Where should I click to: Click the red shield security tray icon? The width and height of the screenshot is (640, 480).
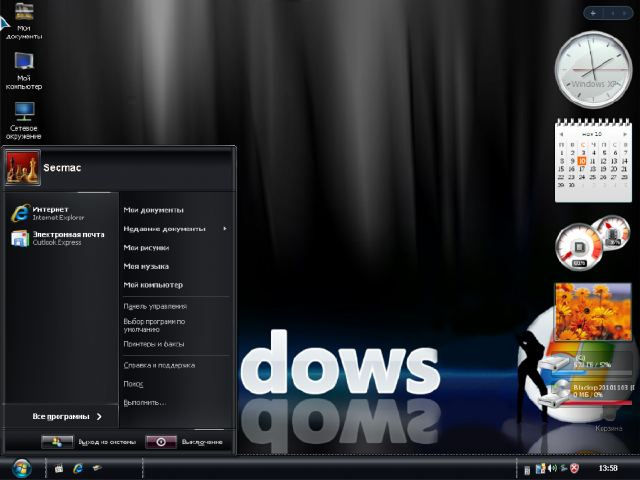574,468
